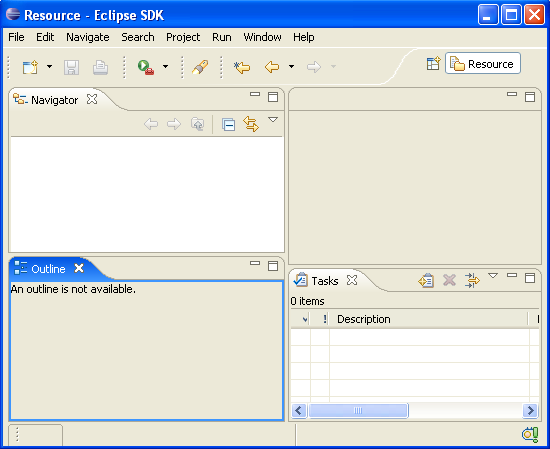
Task: Click the New wizard toolbar icon
Action: [30, 67]
